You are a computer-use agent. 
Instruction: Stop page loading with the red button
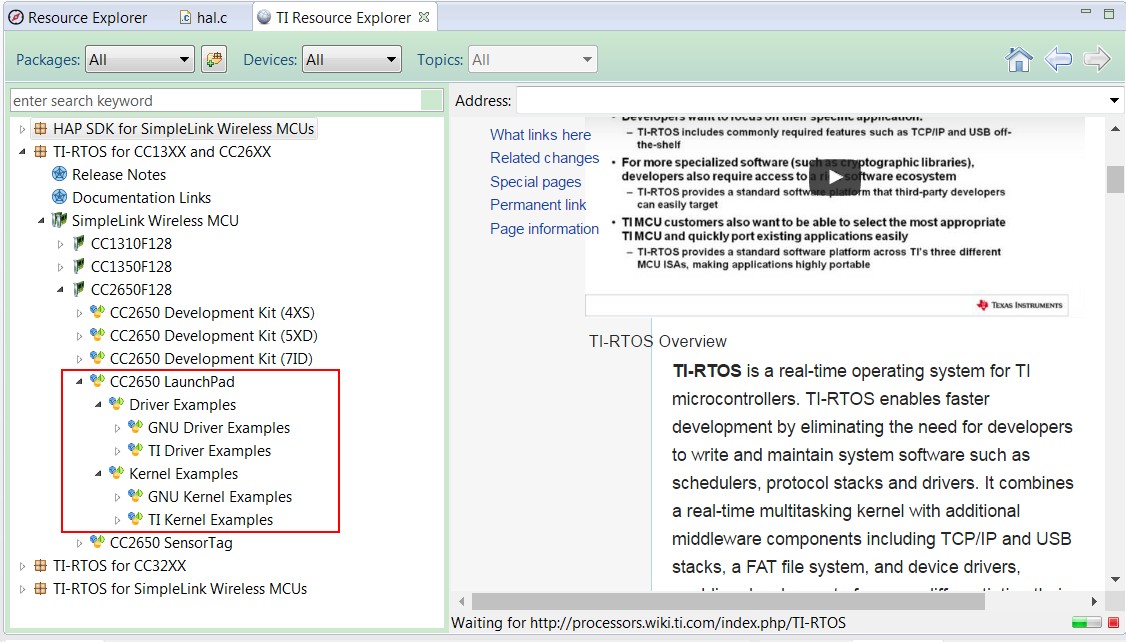click(x=1113, y=623)
